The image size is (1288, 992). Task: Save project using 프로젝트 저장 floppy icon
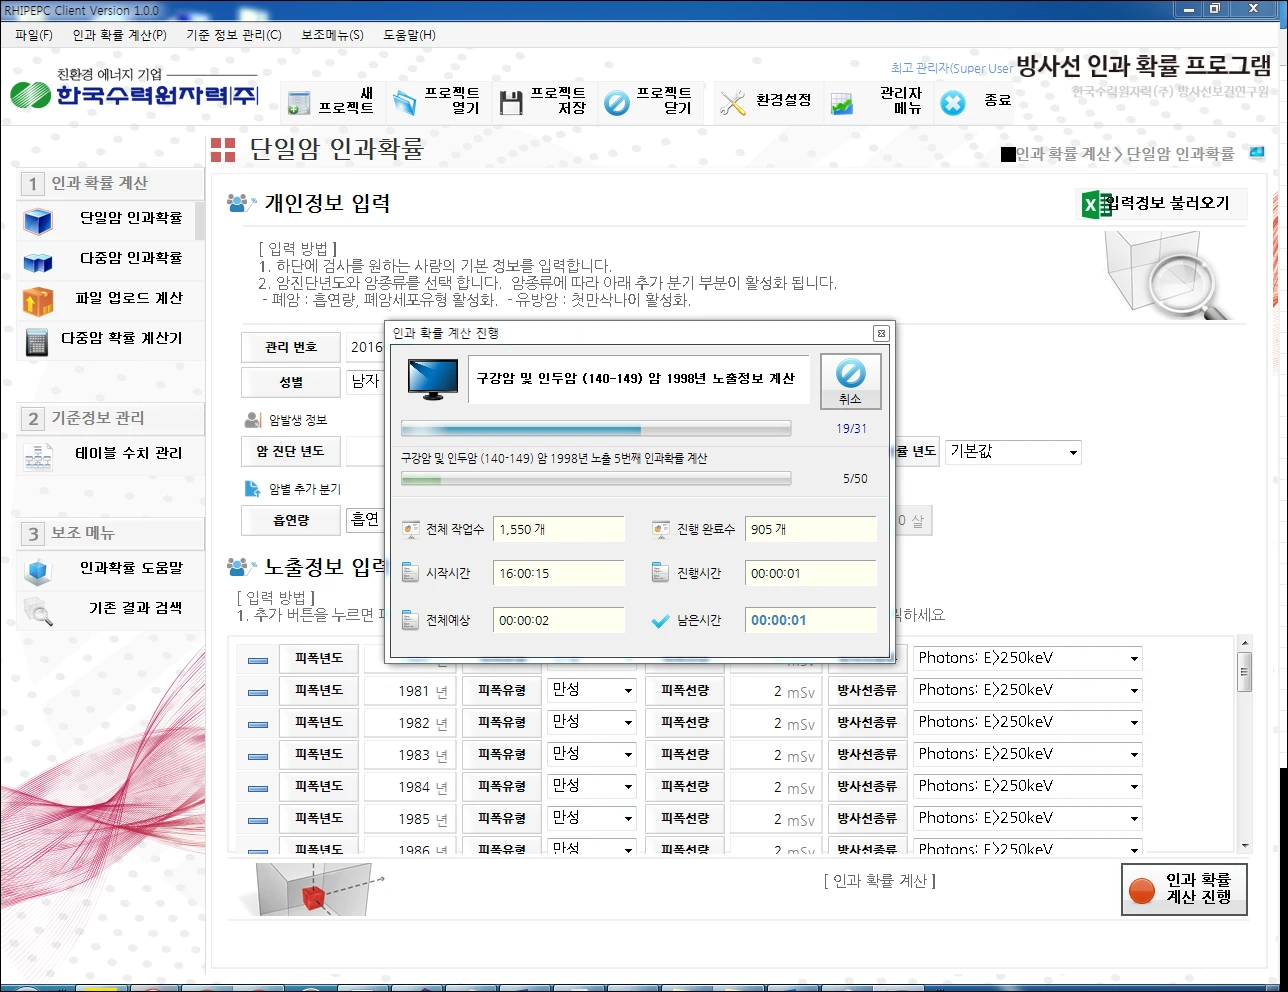pos(511,102)
